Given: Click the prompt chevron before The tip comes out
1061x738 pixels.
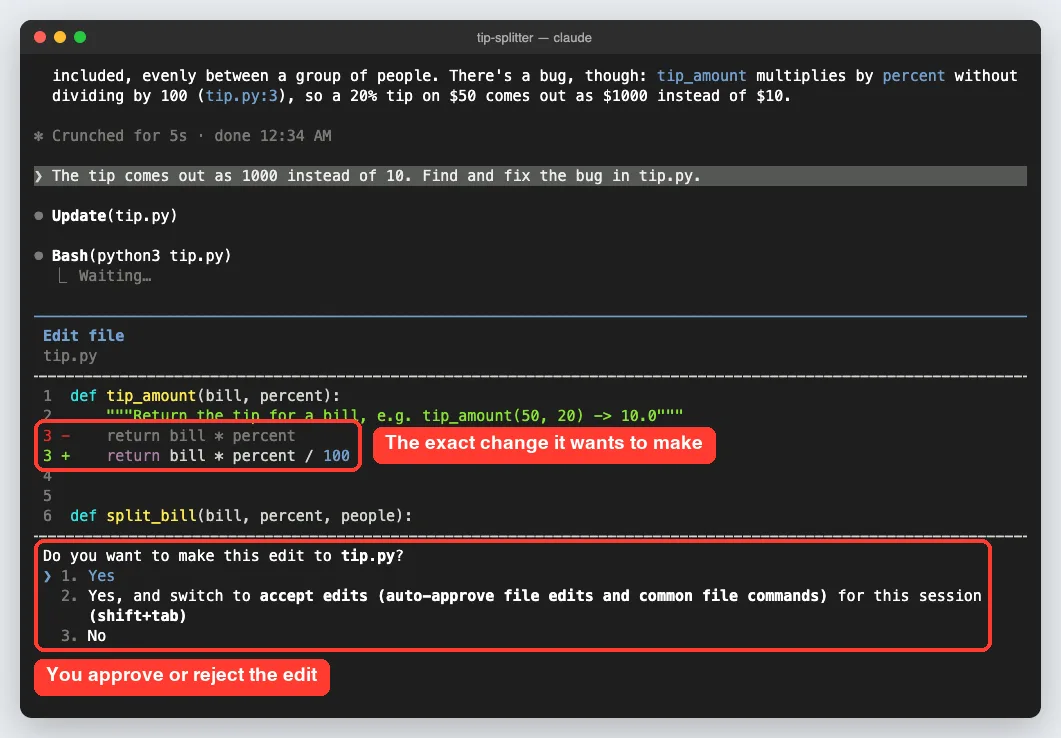Looking at the screenshot, I should tap(39, 176).
